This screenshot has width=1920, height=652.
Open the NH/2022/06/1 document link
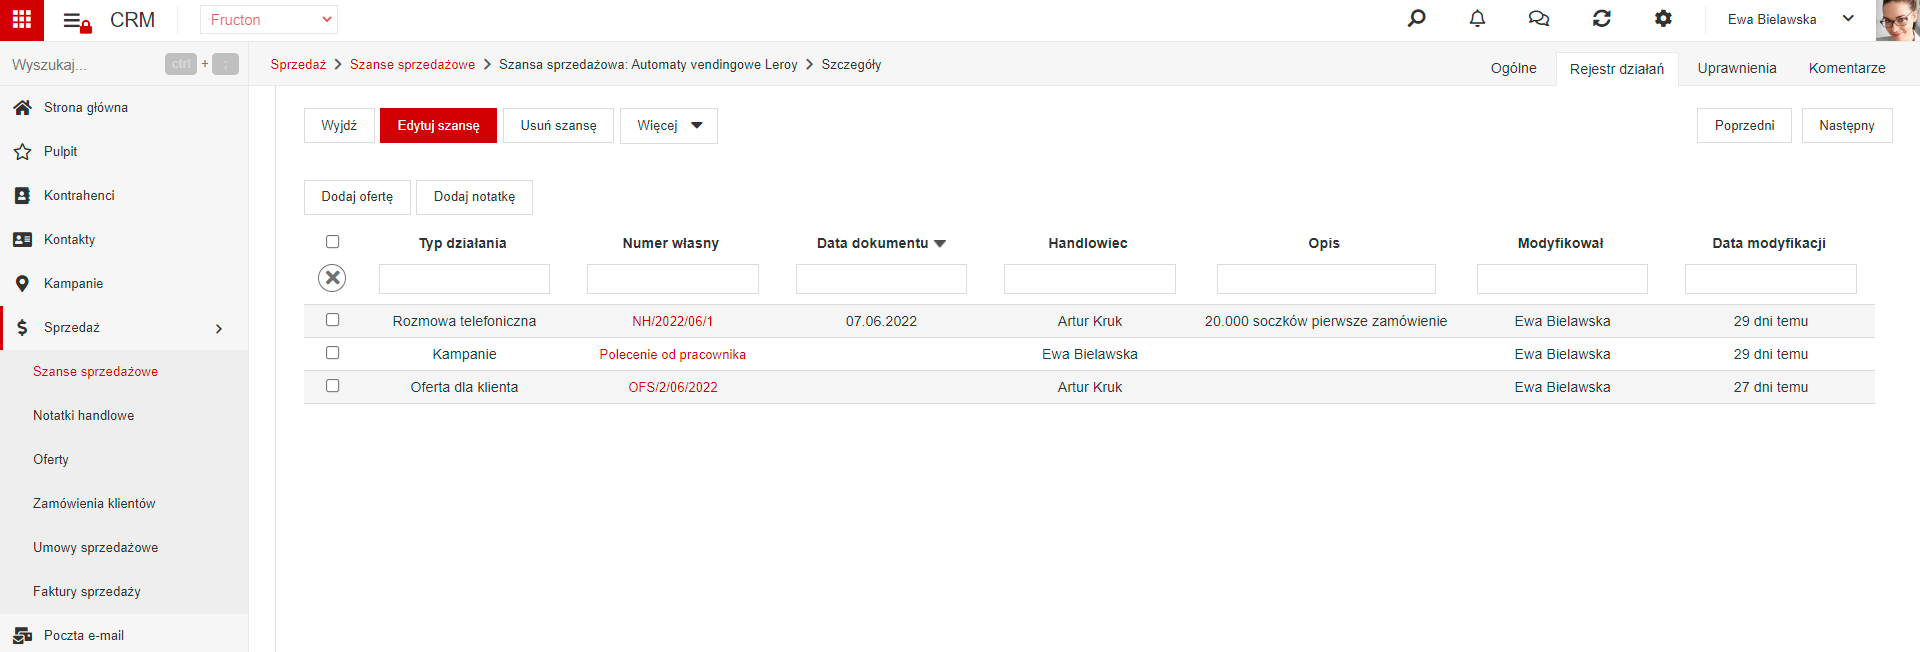pos(673,321)
